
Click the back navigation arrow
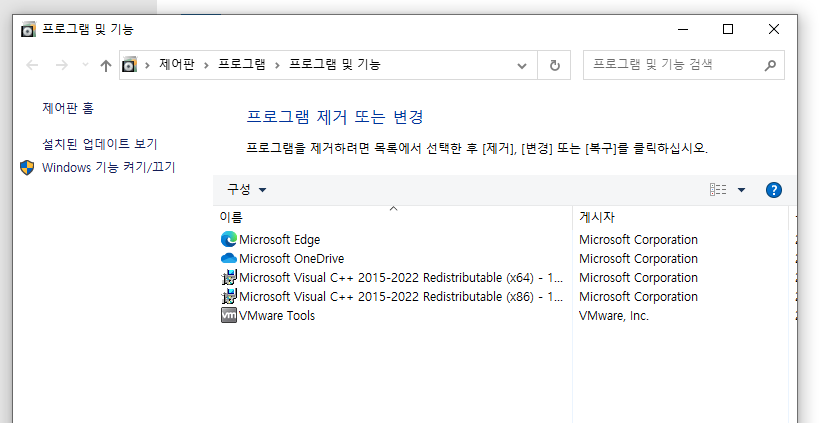tap(32, 65)
